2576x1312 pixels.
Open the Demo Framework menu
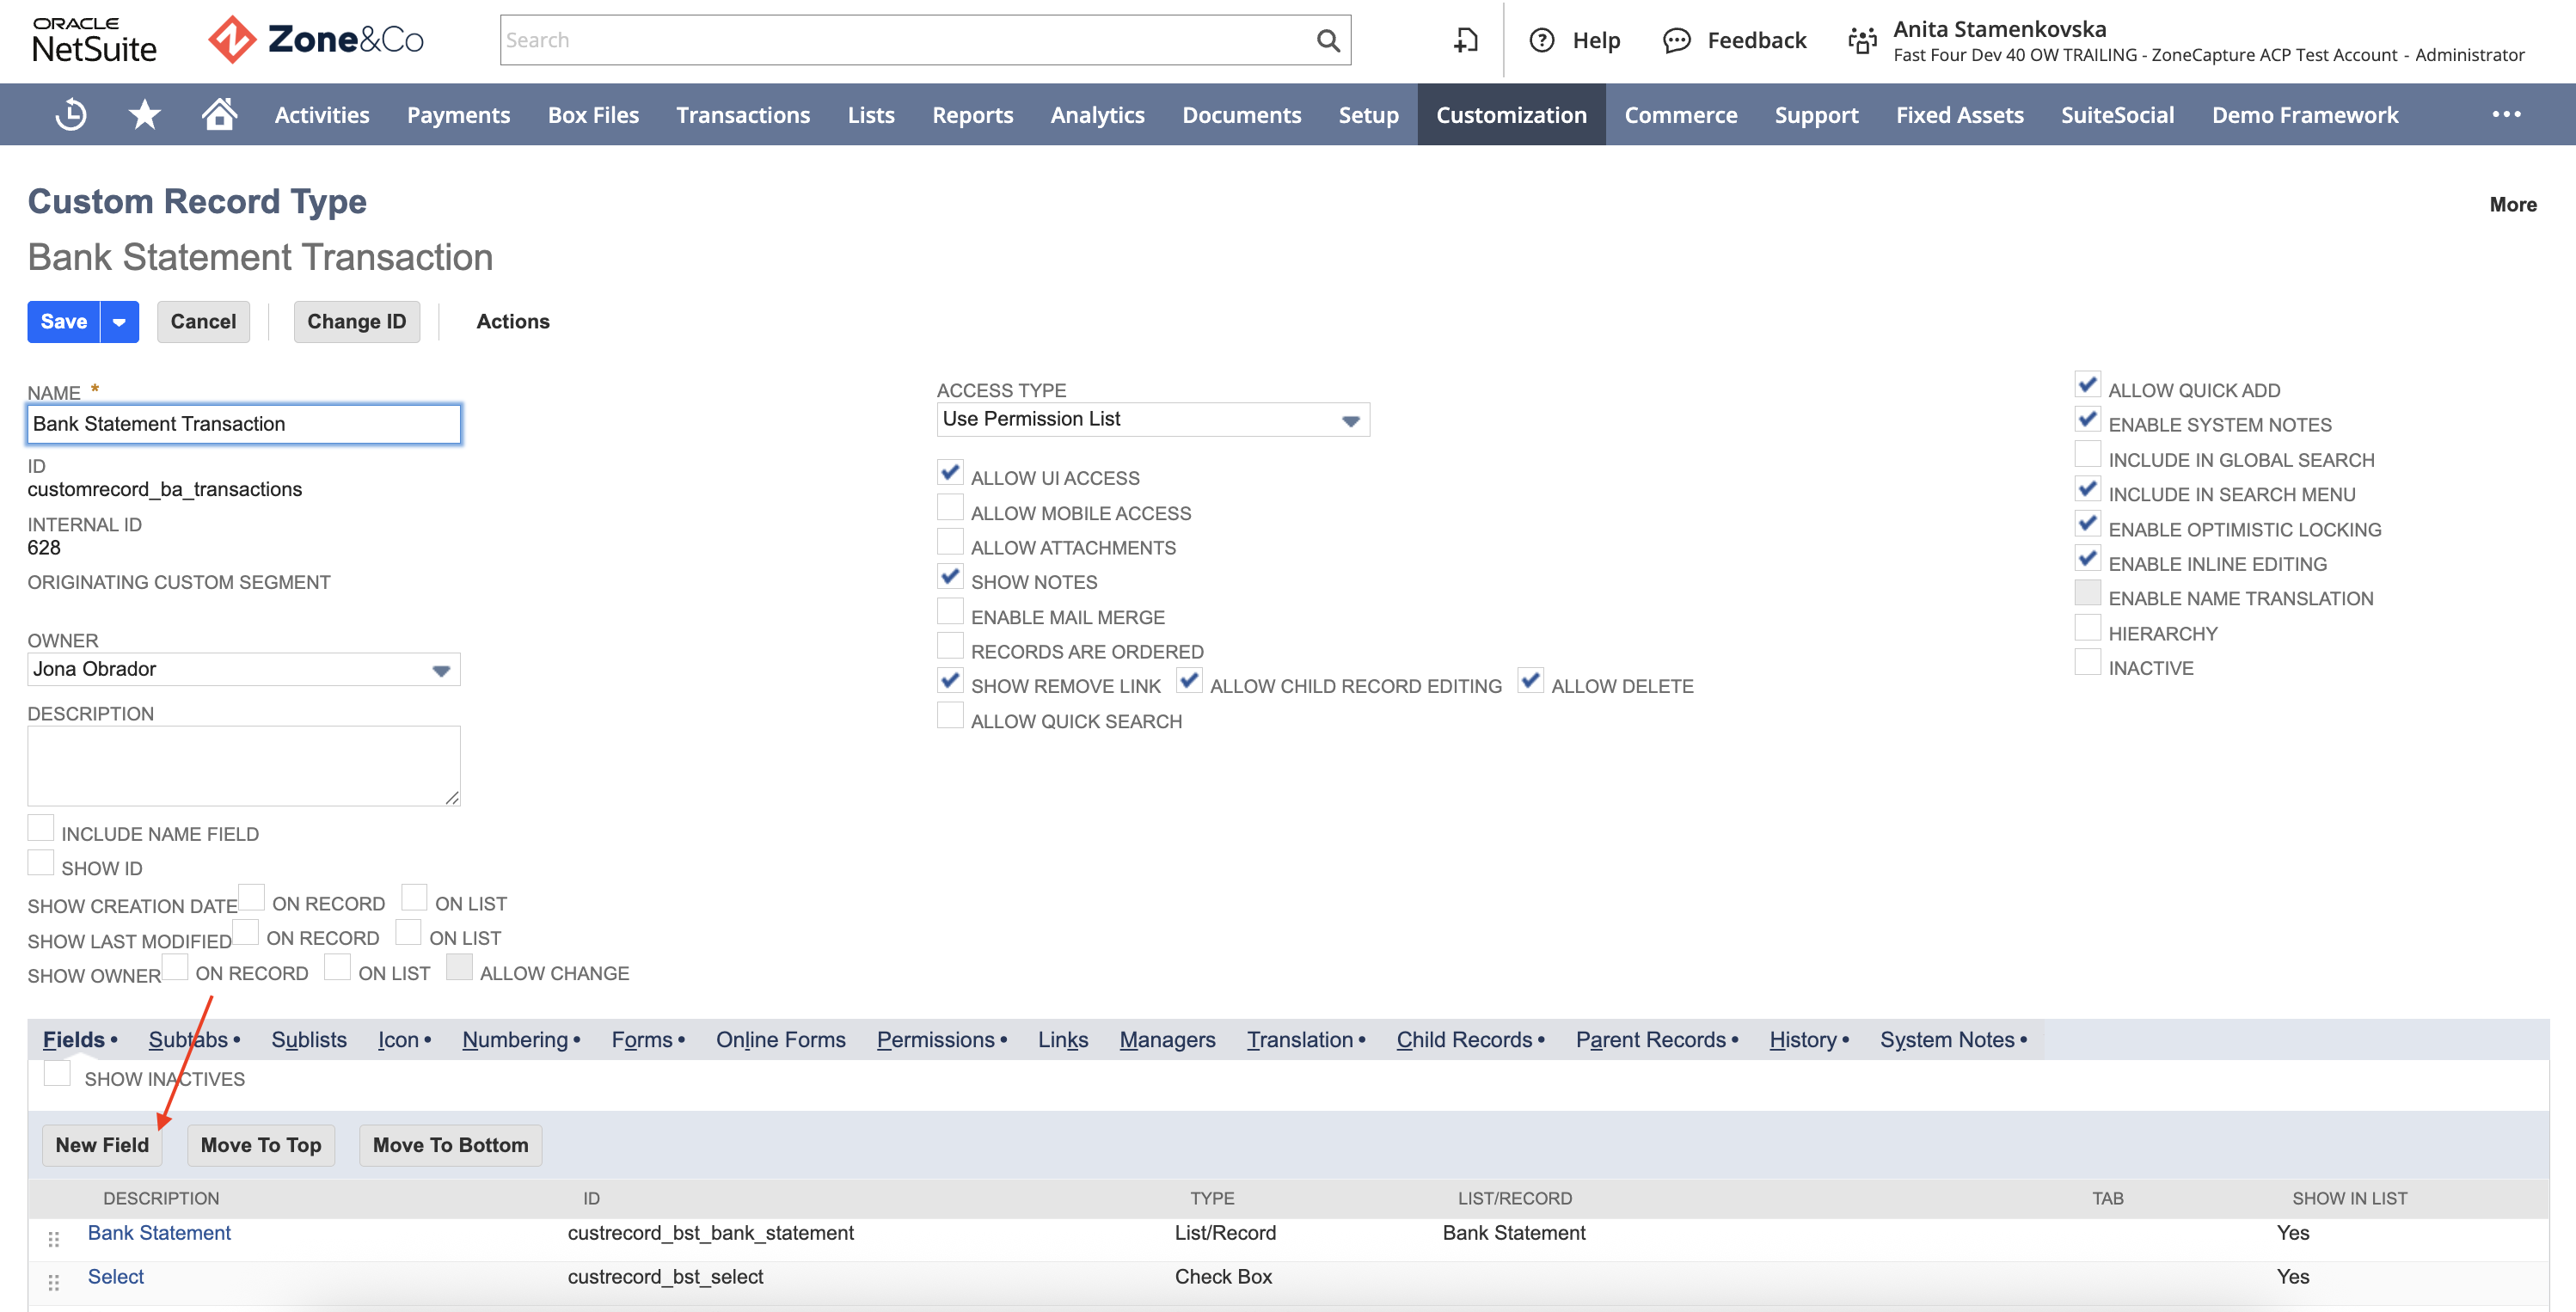[x=2304, y=115]
